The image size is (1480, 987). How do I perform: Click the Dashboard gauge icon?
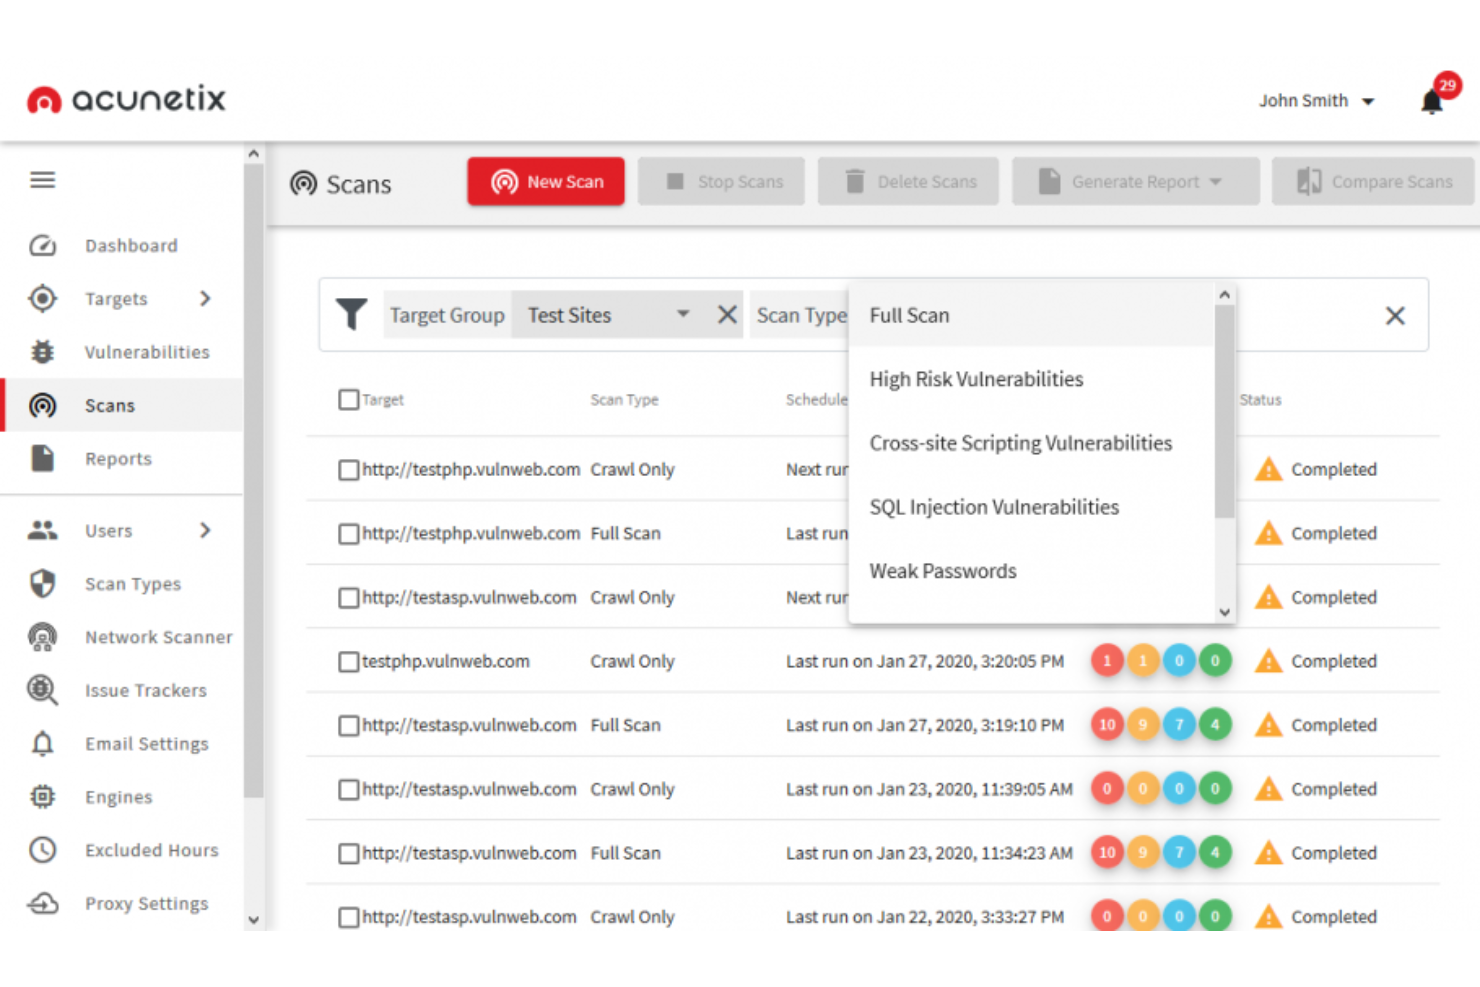[42, 246]
